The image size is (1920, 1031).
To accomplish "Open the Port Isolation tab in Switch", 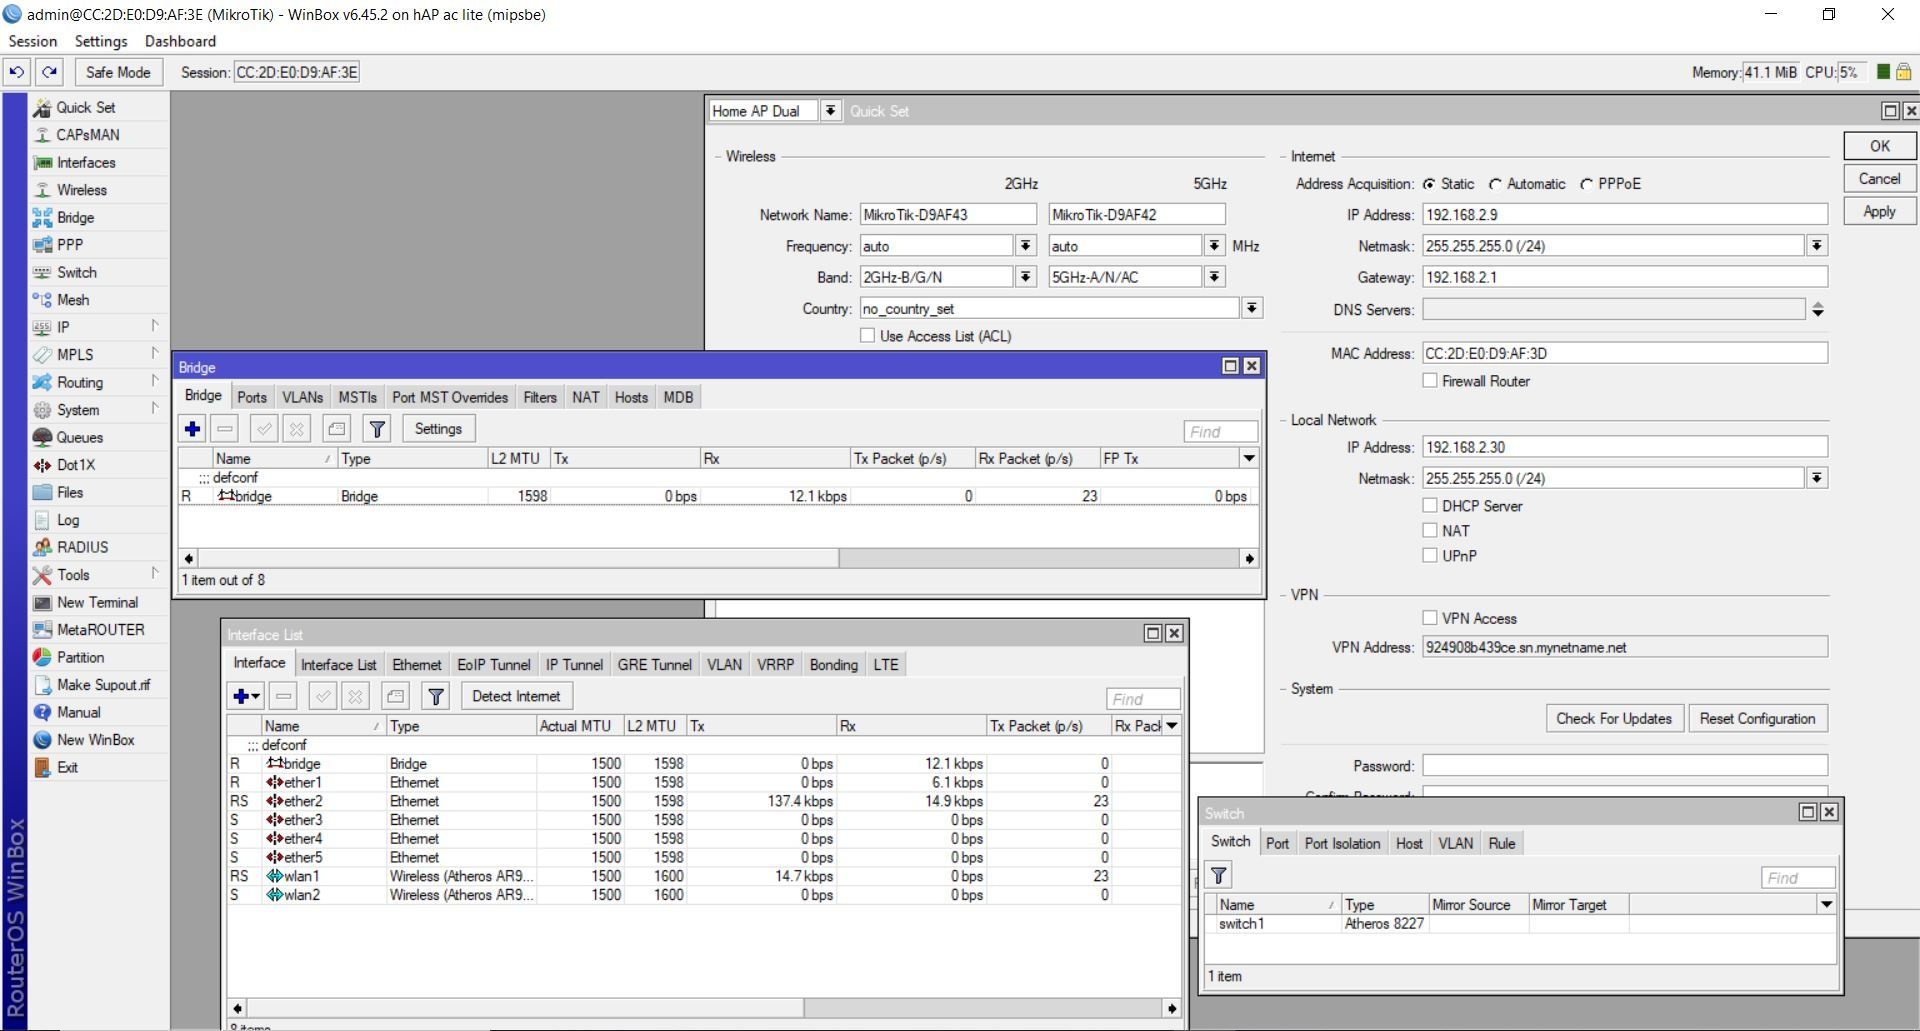I will coord(1341,843).
